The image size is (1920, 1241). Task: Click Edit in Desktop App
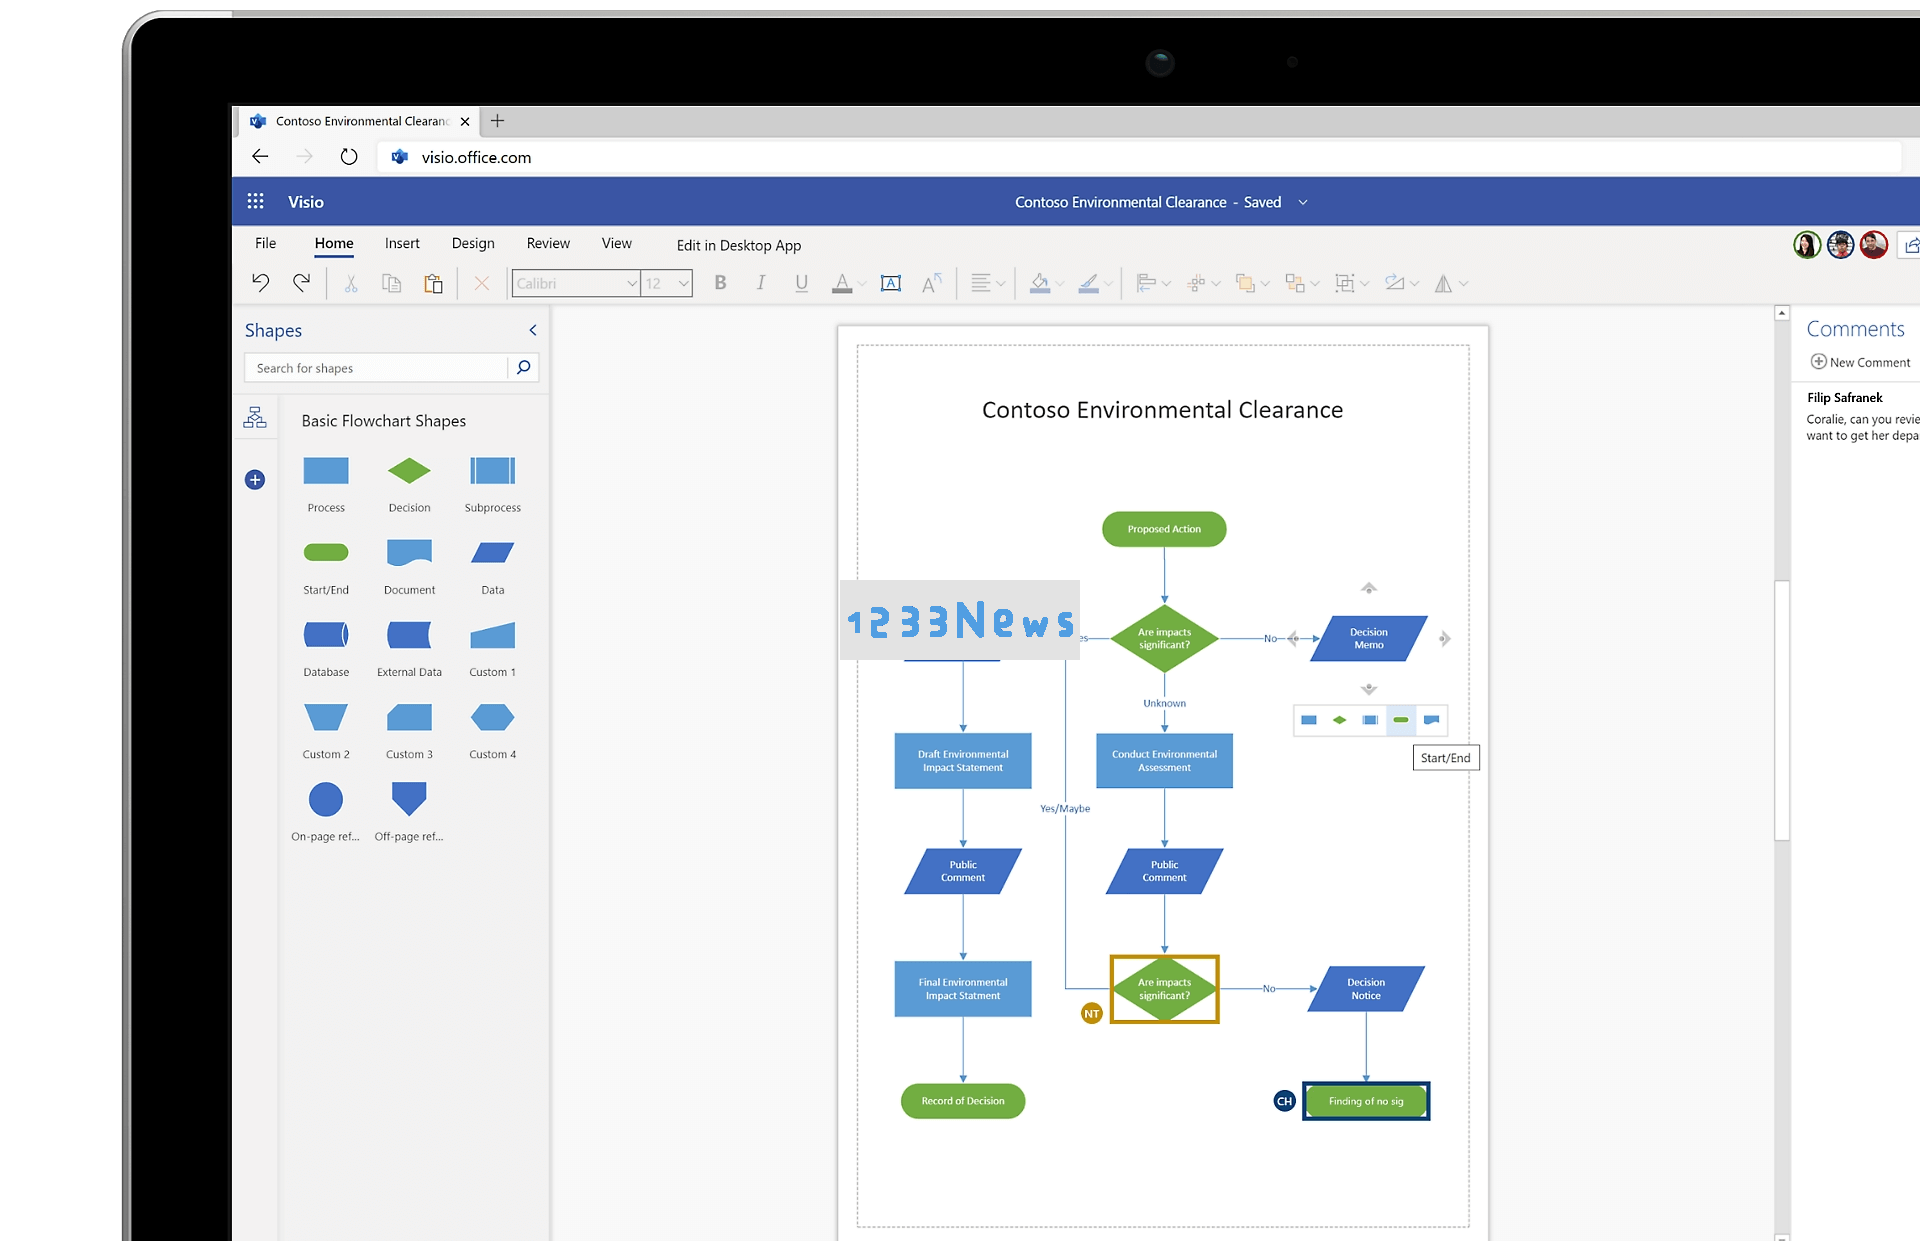pyautogui.click(x=739, y=245)
